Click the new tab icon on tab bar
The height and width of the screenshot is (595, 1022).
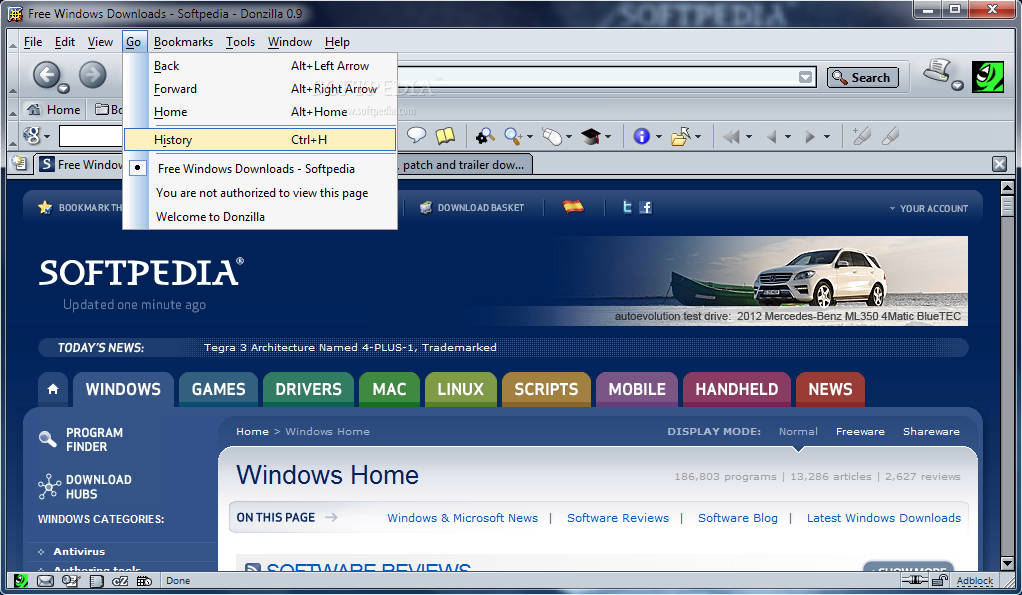[x=20, y=164]
